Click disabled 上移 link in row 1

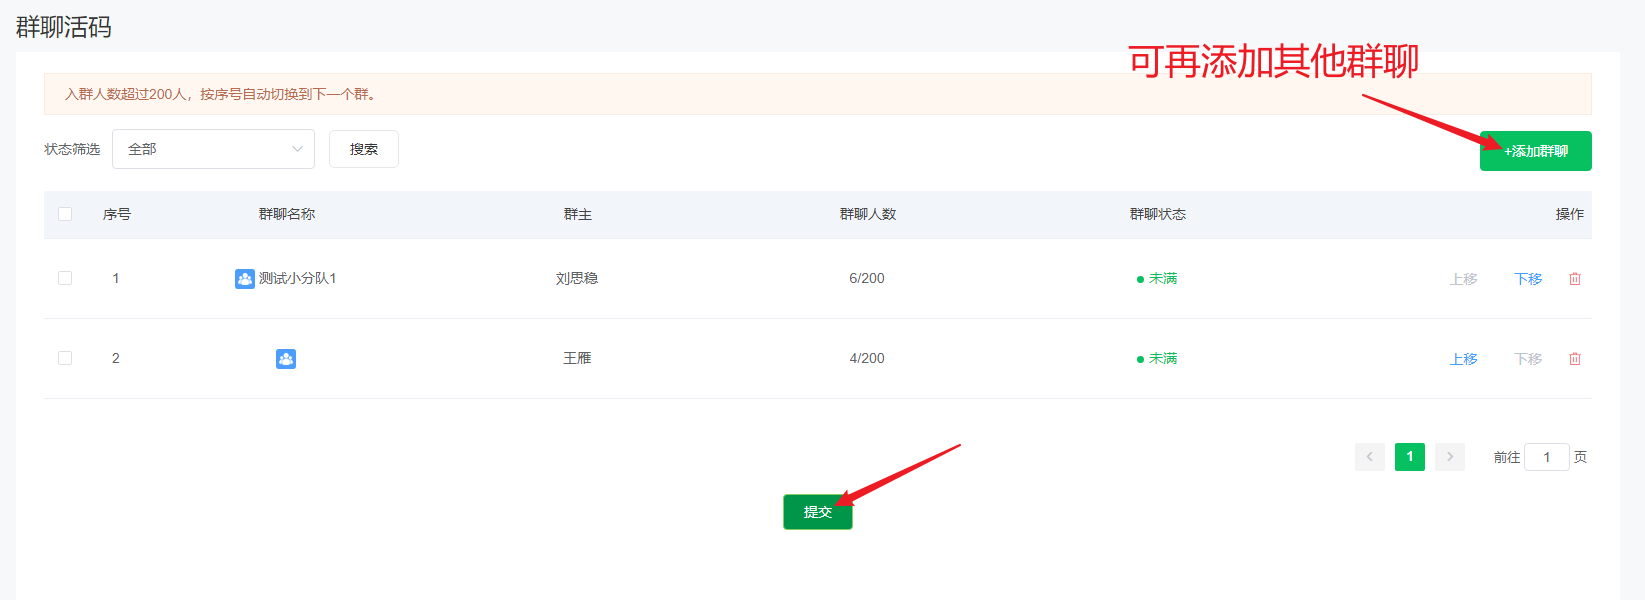click(1463, 279)
